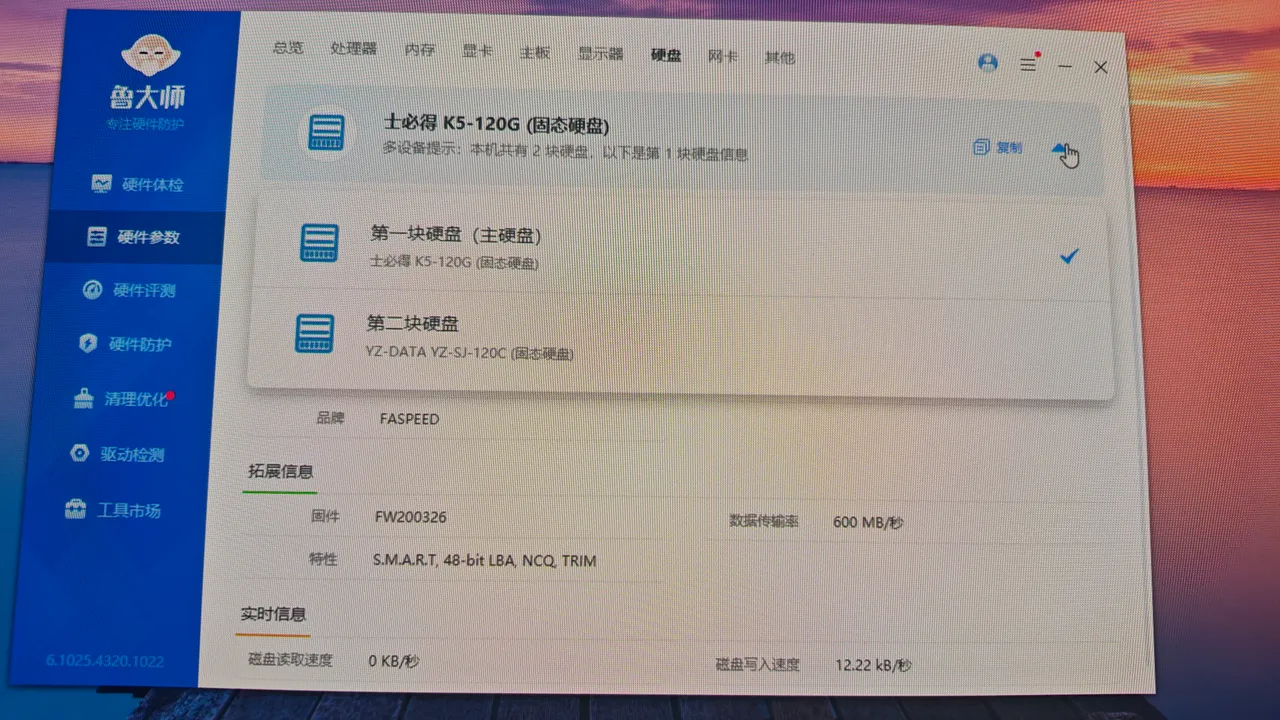Click the version number 6.1025.4320.1022
This screenshot has width=1280, height=720.
pyautogui.click(x=105, y=661)
